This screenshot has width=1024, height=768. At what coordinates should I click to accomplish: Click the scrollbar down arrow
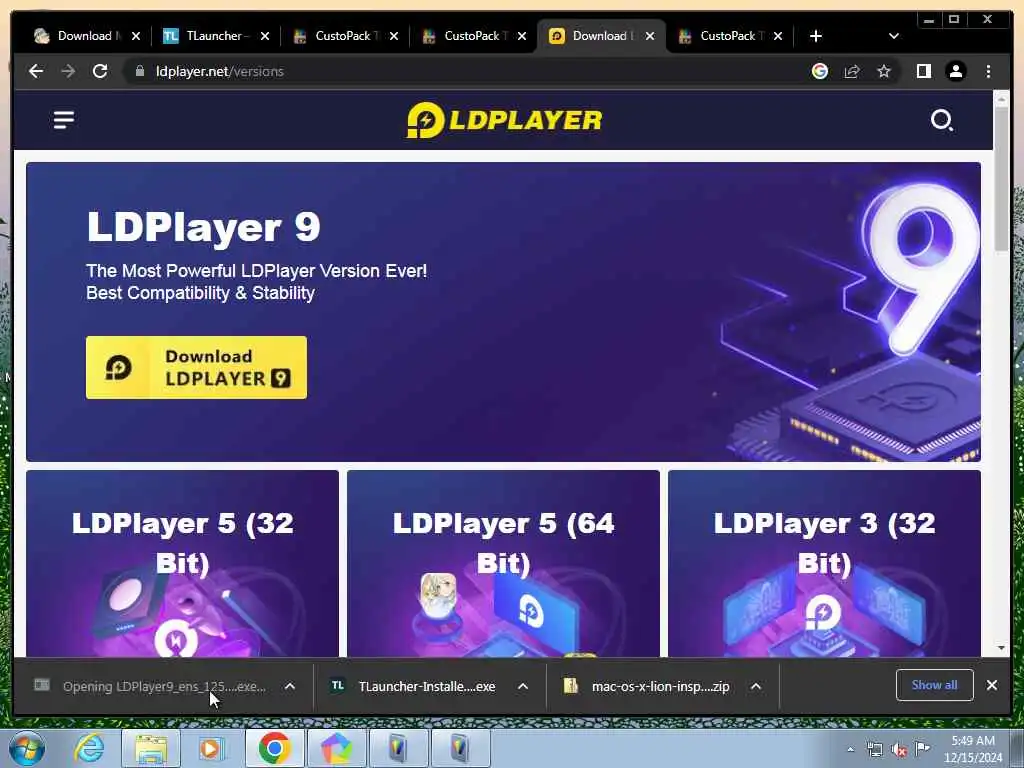(x=1001, y=648)
